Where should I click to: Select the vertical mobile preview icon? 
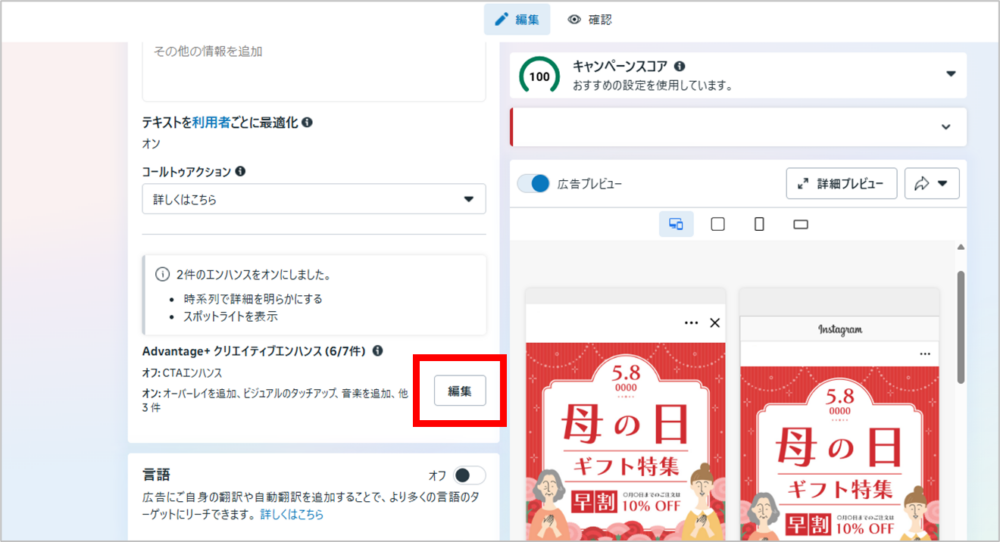pyautogui.click(x=759, y=224)
